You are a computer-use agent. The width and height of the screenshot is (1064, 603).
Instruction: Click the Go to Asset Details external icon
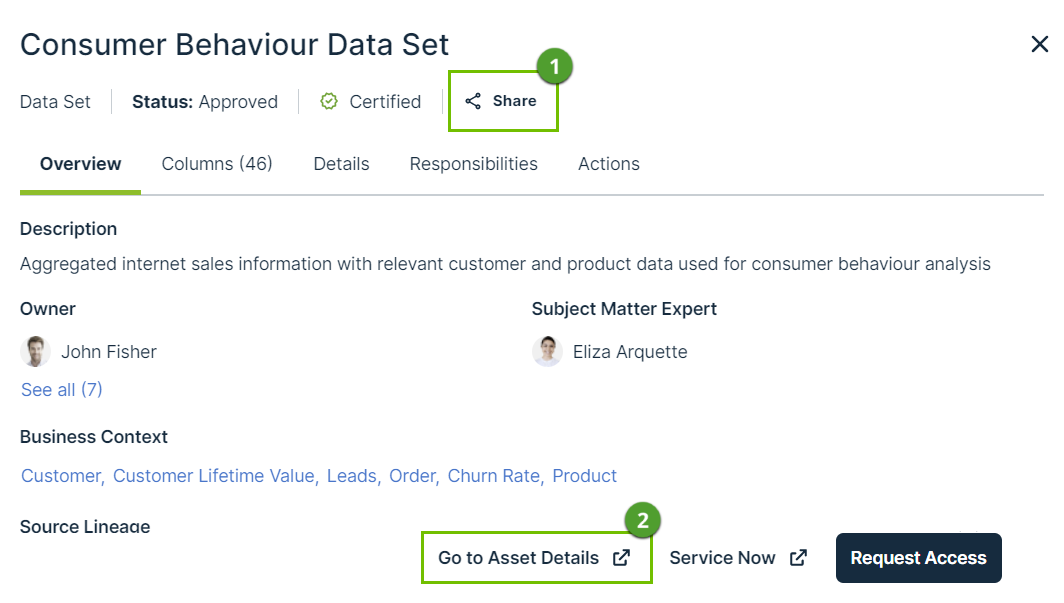click(621, 558)
